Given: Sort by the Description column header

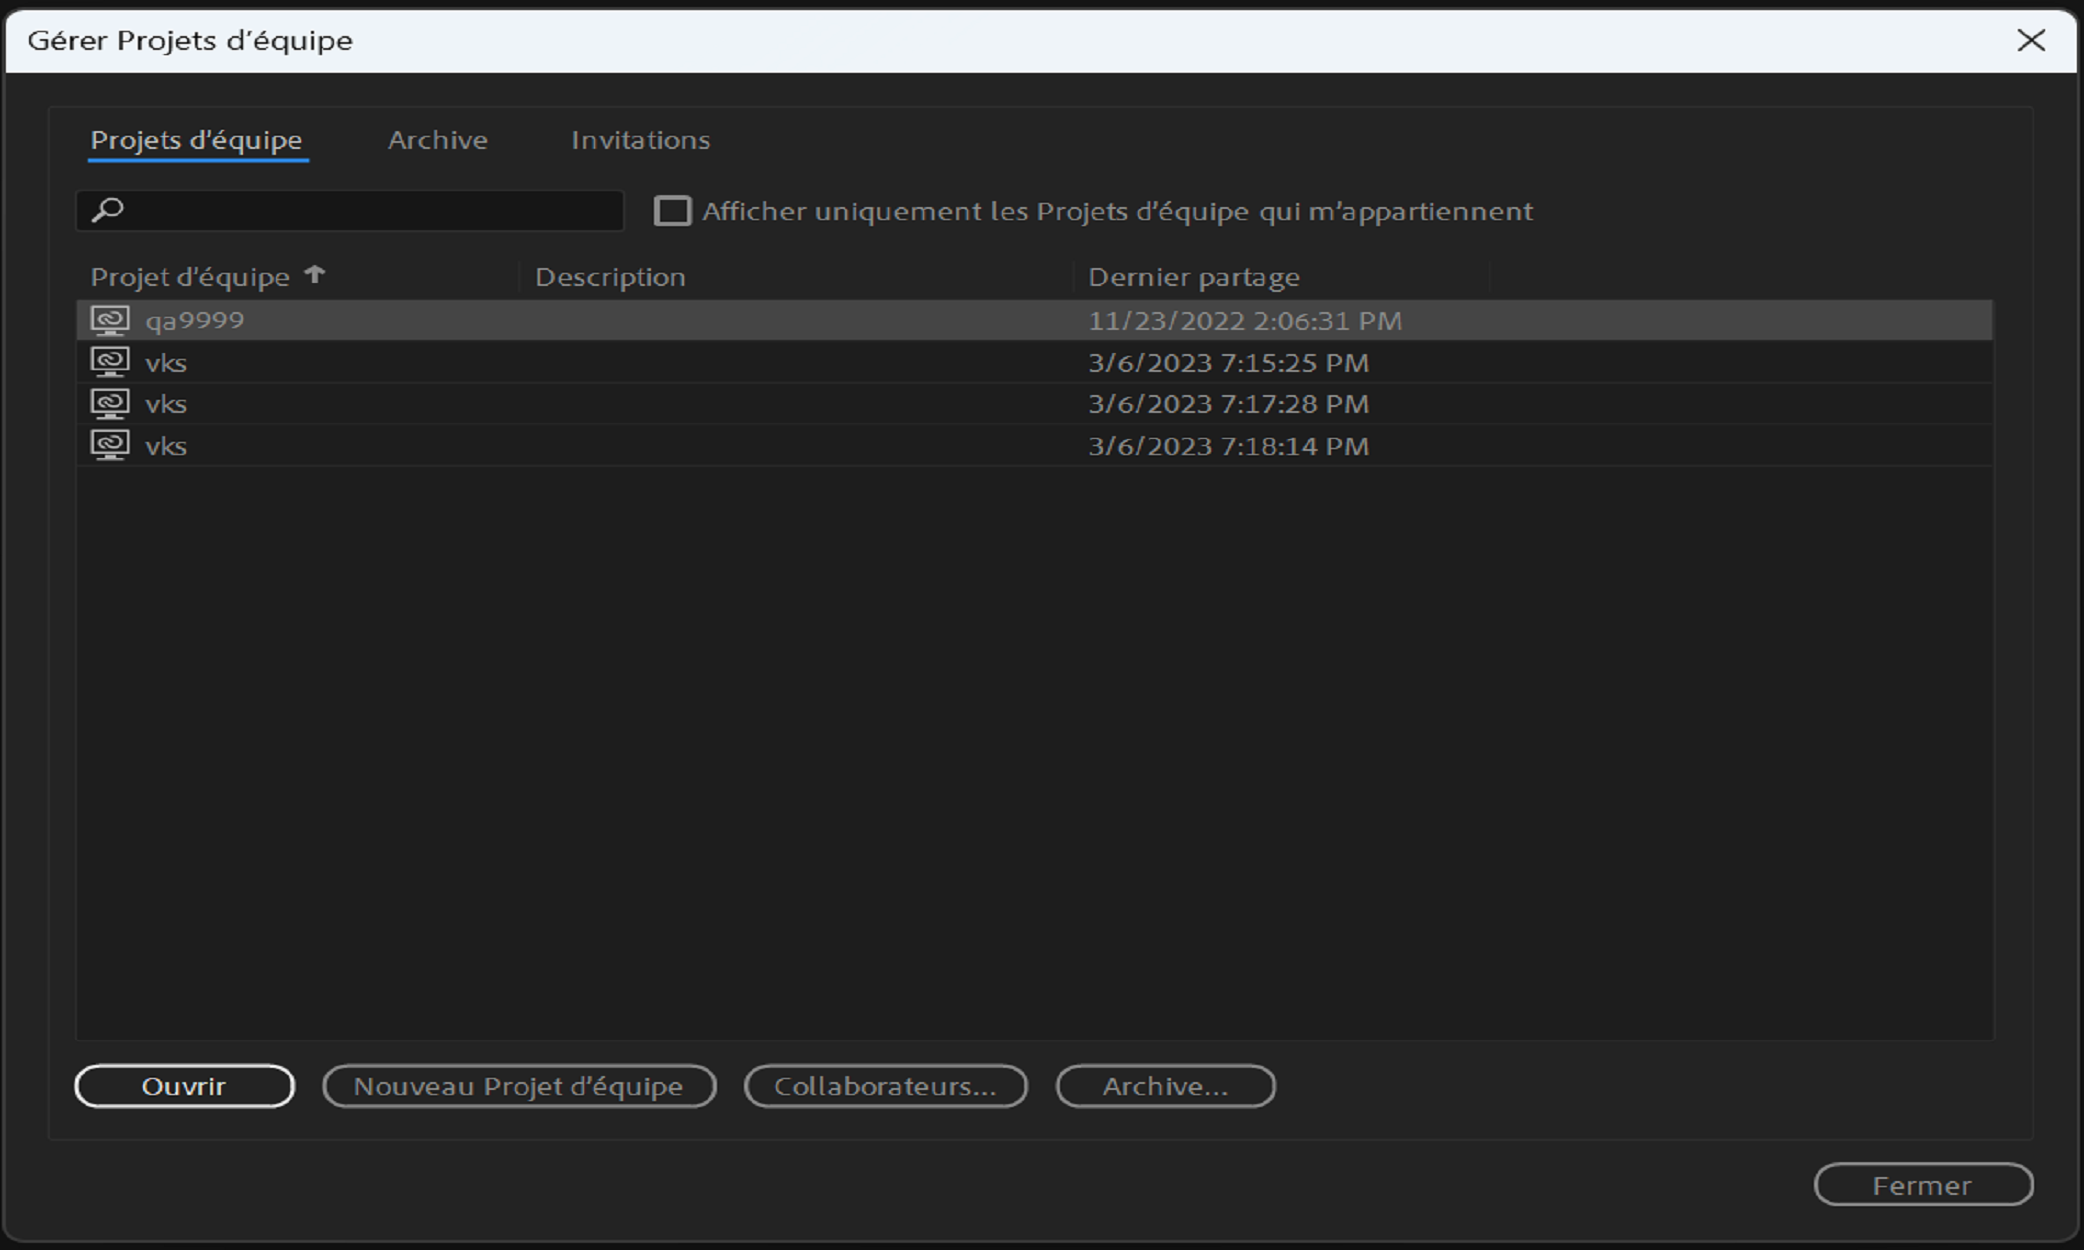Looking at the screenshot, I should click(x=610, y=277).
